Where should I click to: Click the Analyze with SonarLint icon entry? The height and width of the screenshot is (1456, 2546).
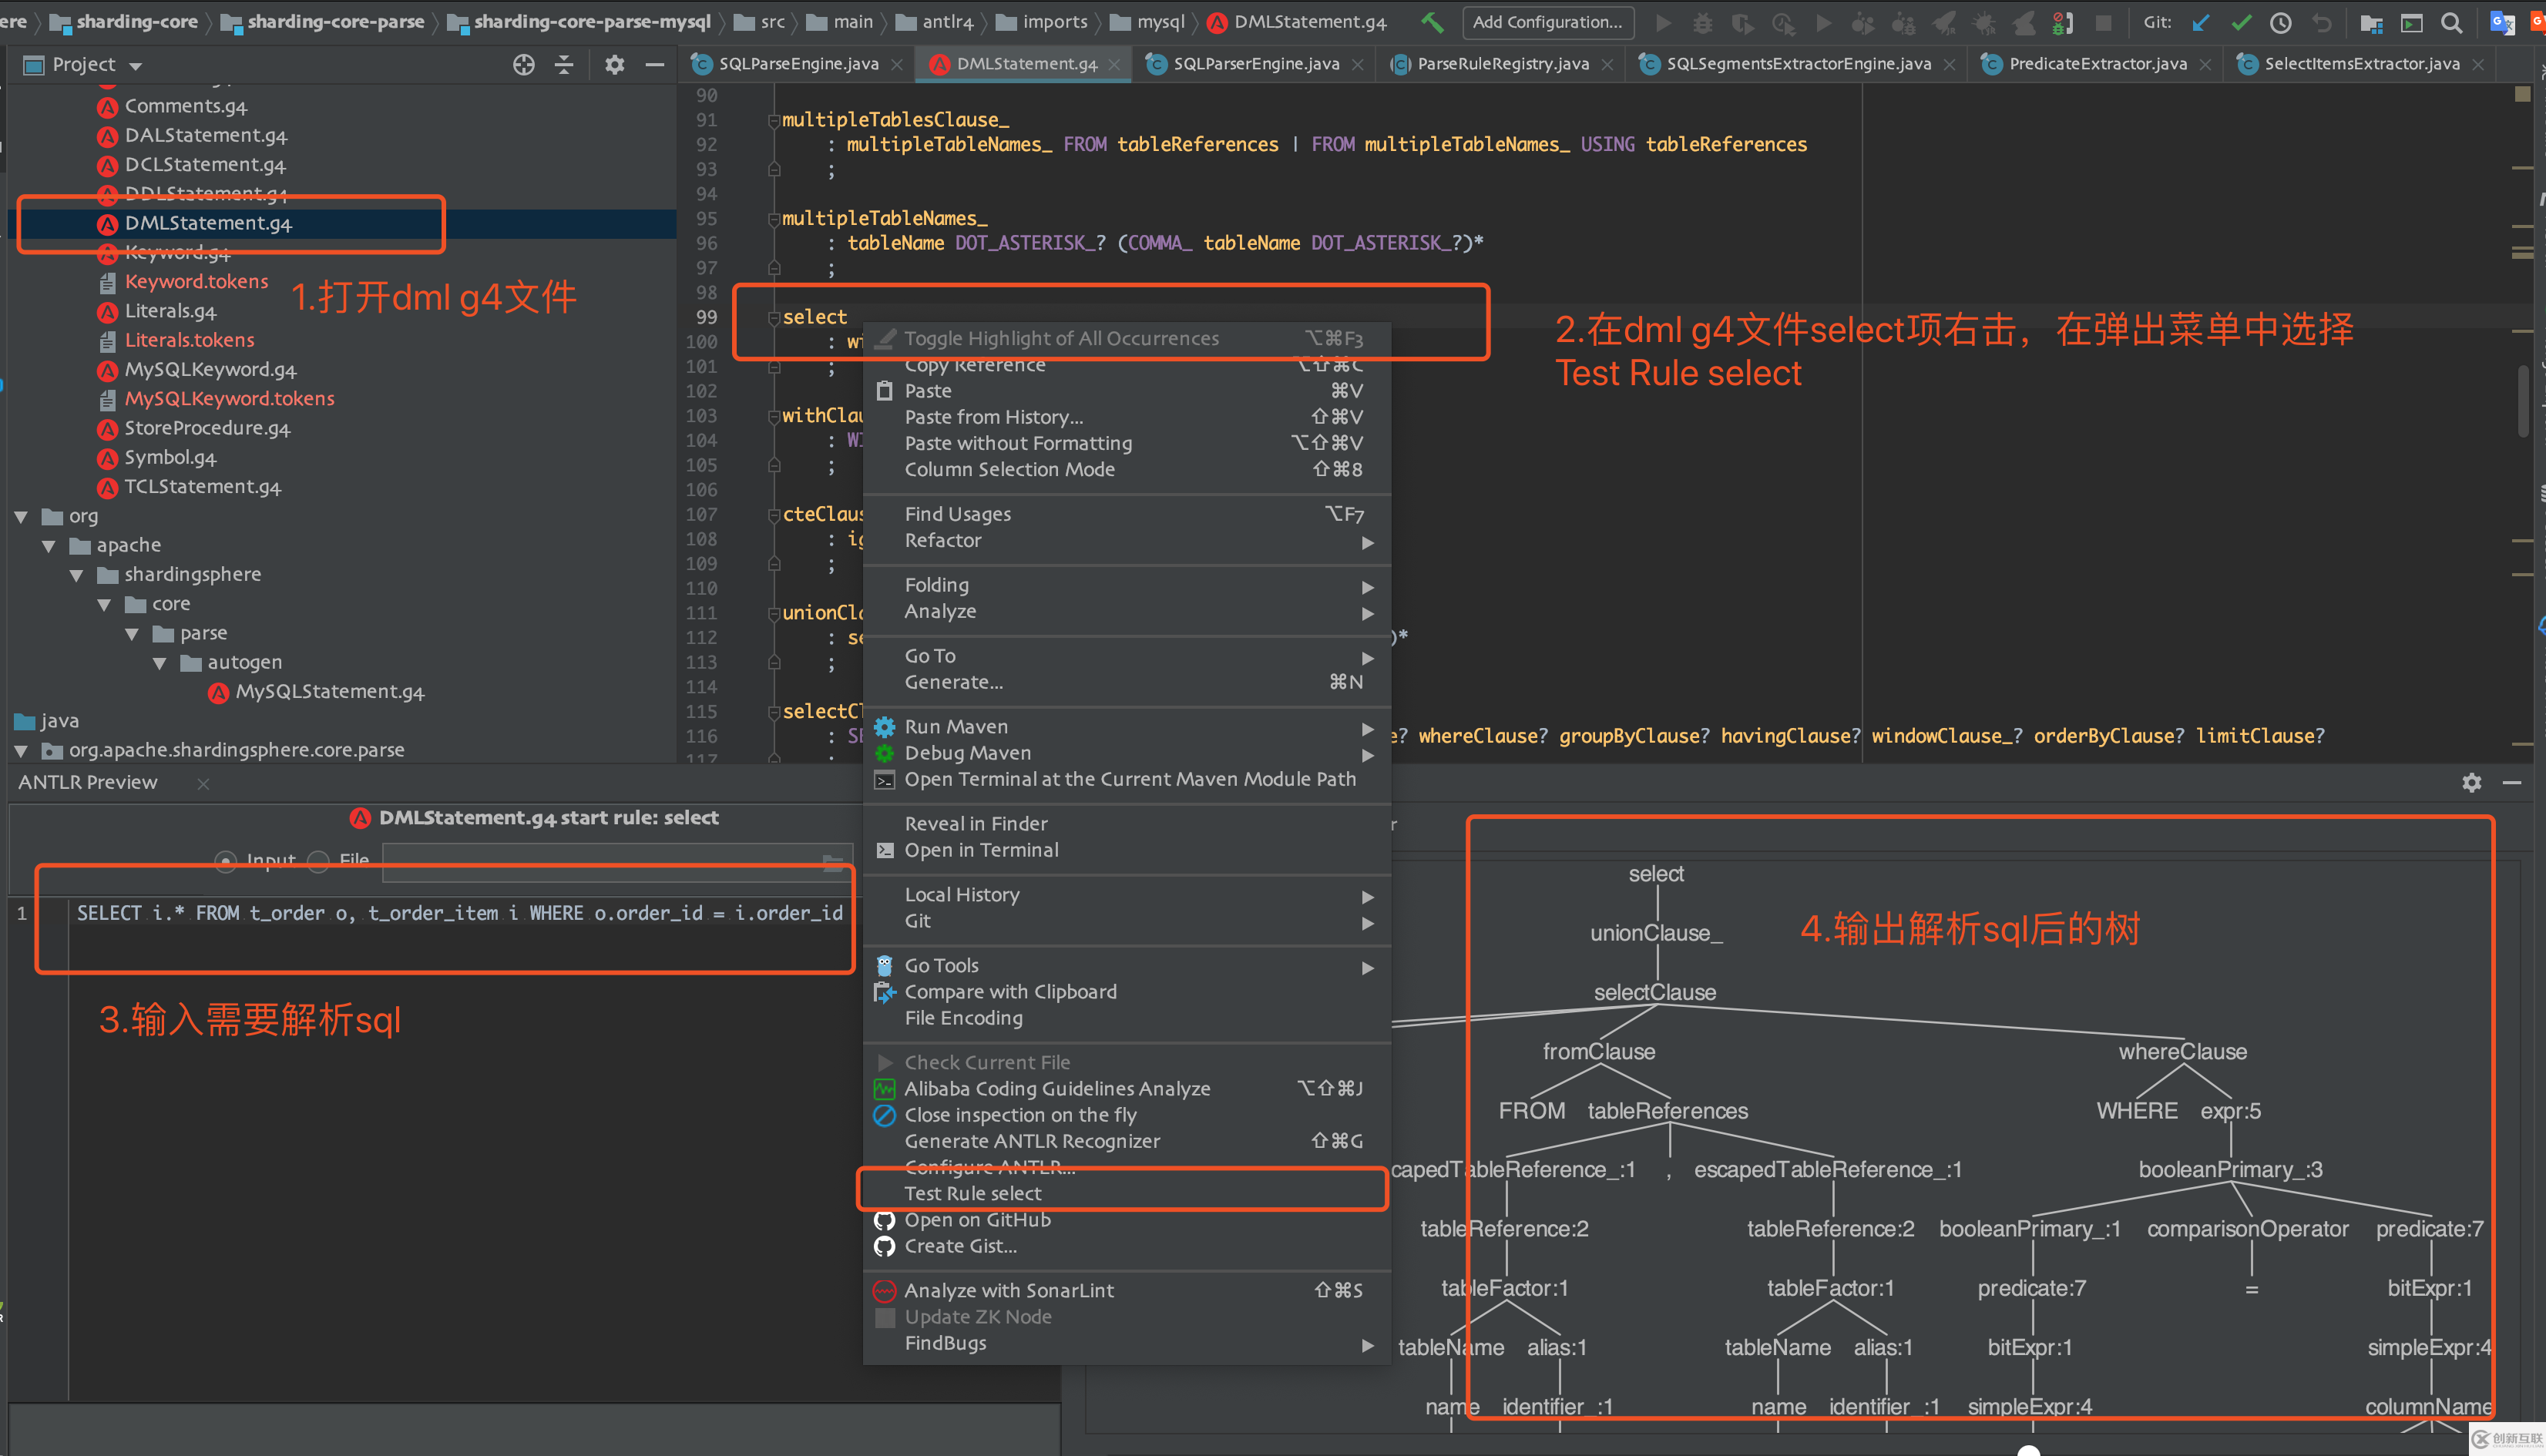884,1291
